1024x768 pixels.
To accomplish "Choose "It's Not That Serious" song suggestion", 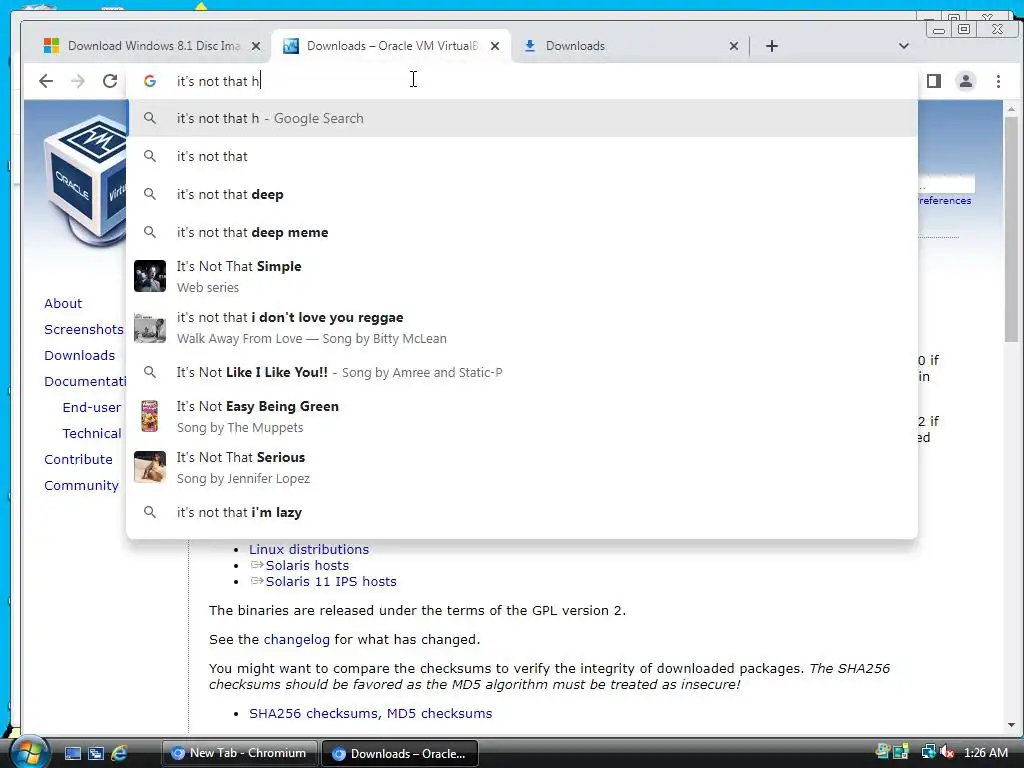I will point(522,467).
